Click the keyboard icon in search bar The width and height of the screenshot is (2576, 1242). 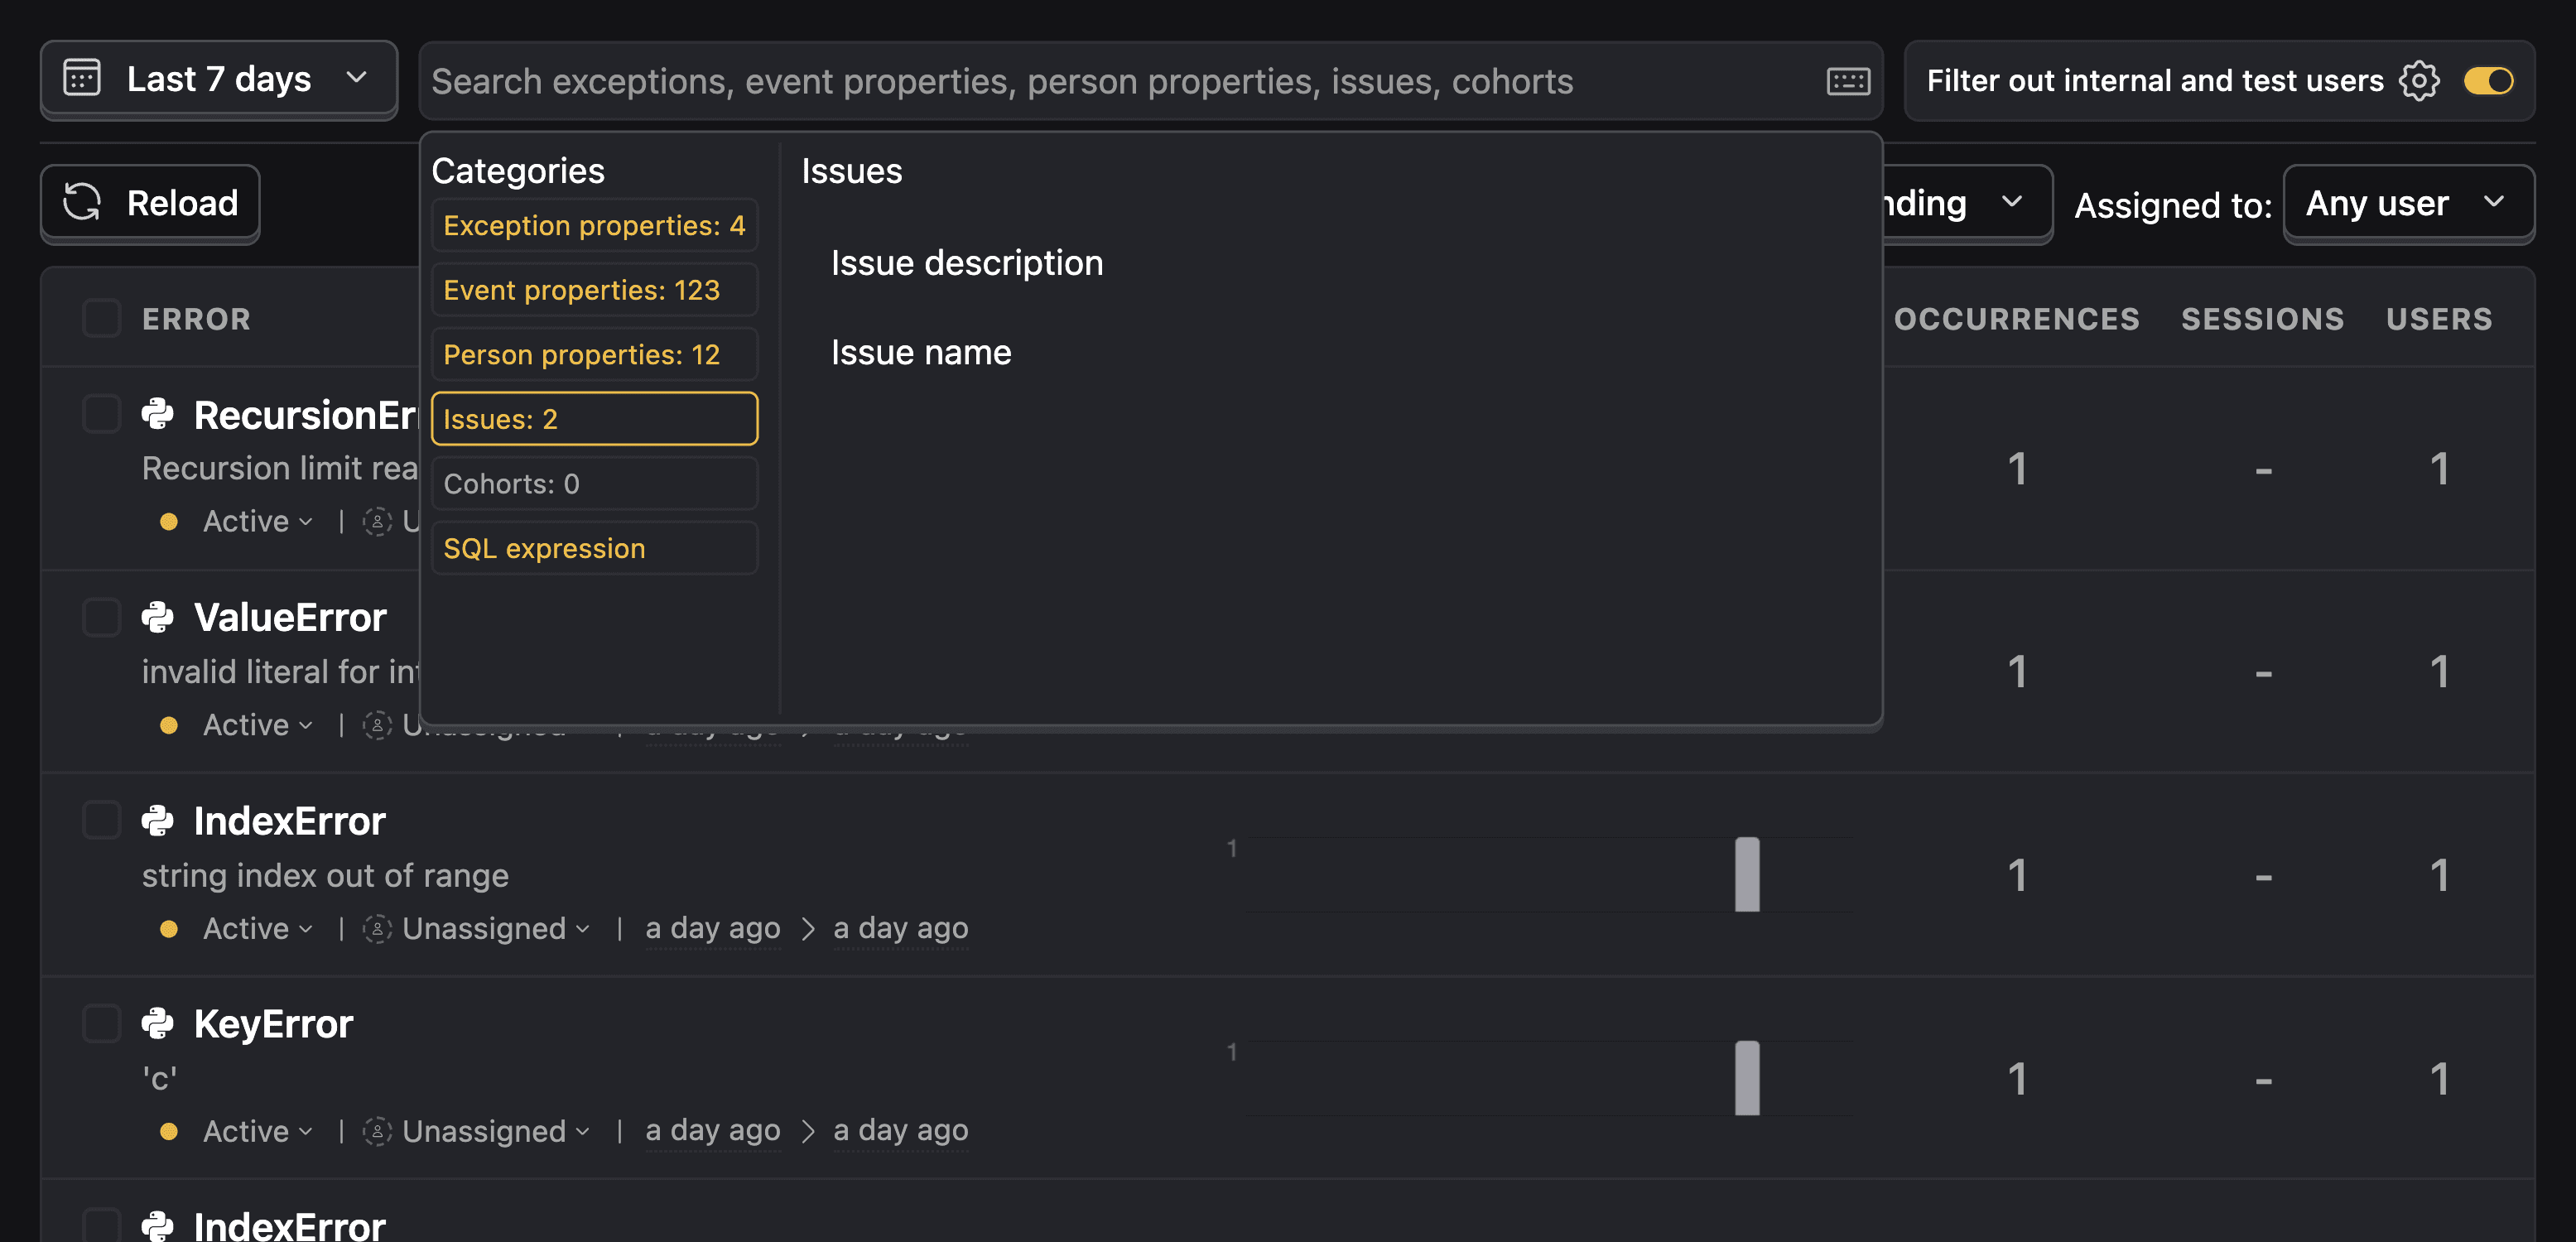[x=1847, y=81]
